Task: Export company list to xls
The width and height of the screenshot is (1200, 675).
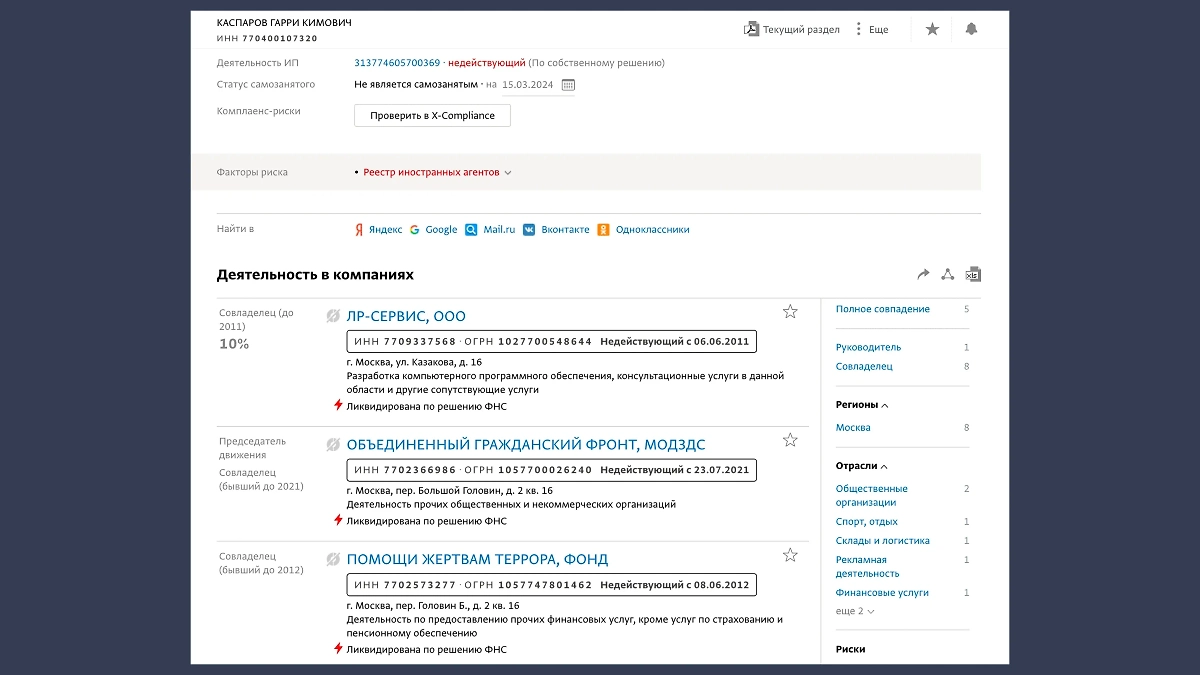Action: 973,273
